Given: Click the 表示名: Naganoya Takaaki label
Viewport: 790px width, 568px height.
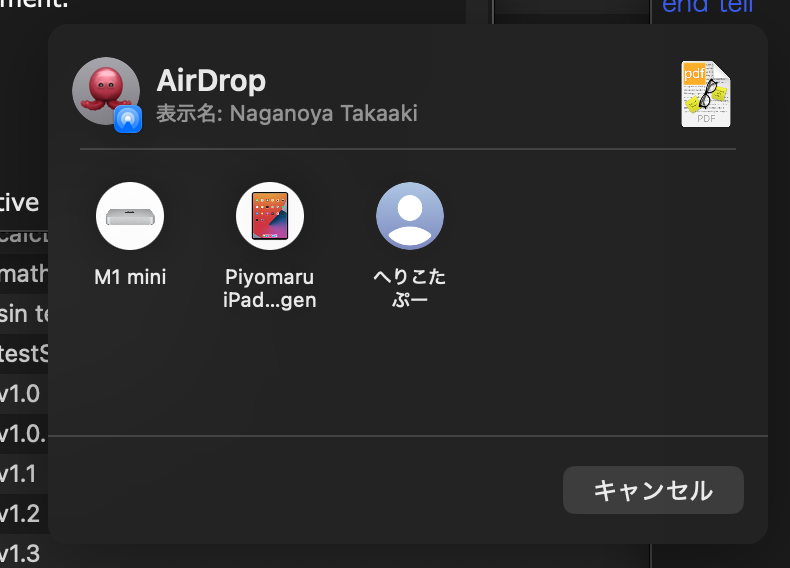Looking at the screenshot, I should (x=287, y=114).
